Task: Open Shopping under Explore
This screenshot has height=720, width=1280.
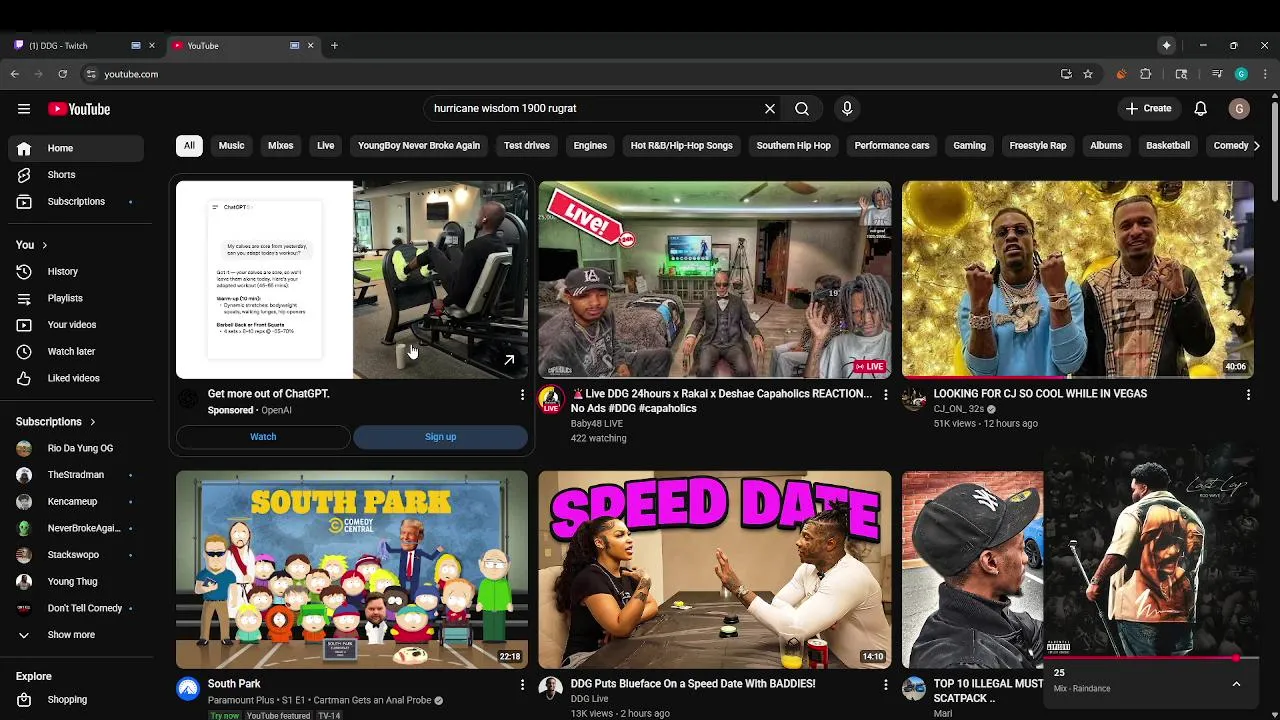Action: click(76, 700)
